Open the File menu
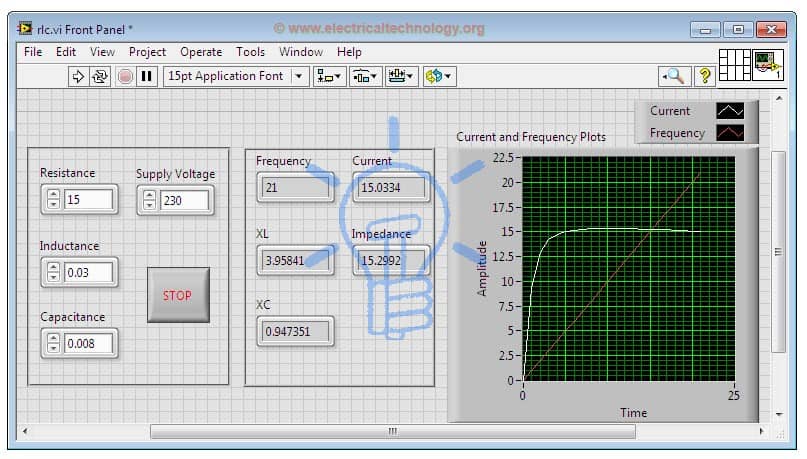Image resolution: width=807 pixels, height=459 pixels. [33, 52]
